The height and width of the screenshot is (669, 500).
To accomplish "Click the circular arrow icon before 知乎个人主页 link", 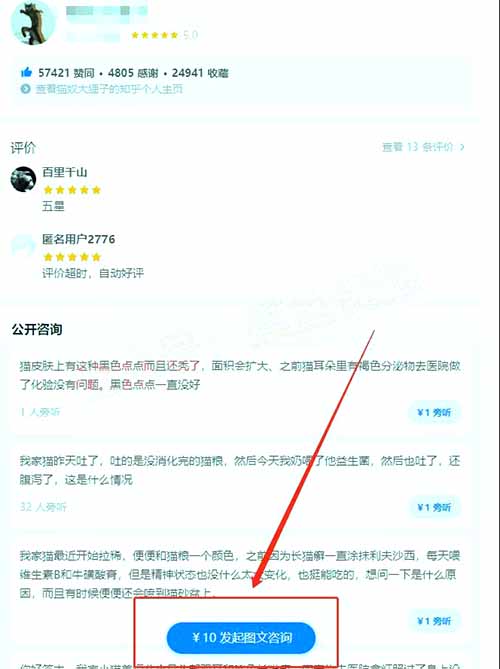I will click(26, 89).
